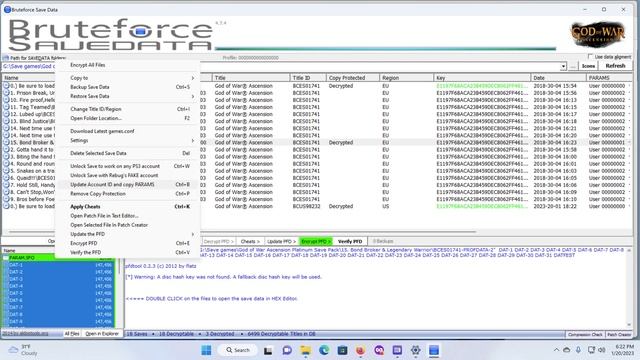Show hidden system tray icons
Image resolution: width=640 pixels, height=360 pixels.
coord(556,350)
